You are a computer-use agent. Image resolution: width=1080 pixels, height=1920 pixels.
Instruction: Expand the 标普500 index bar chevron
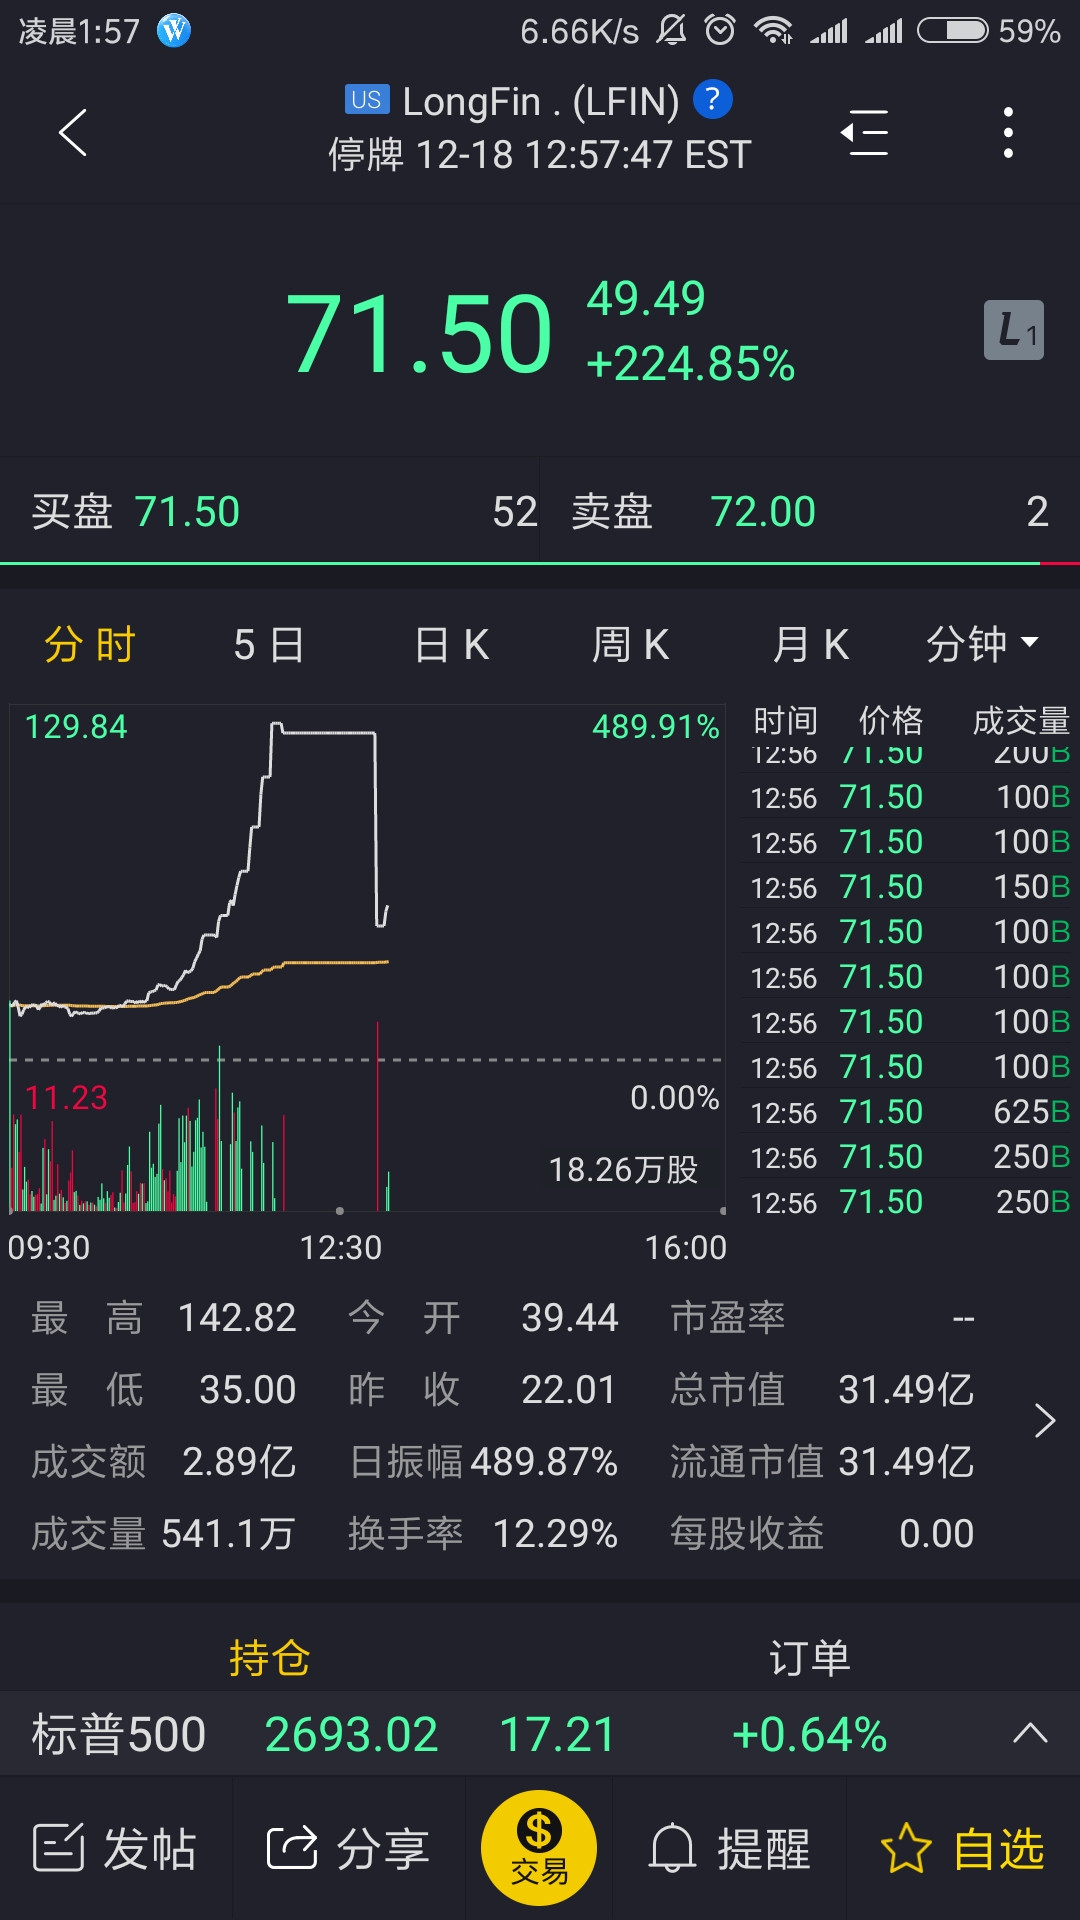1030,1733
